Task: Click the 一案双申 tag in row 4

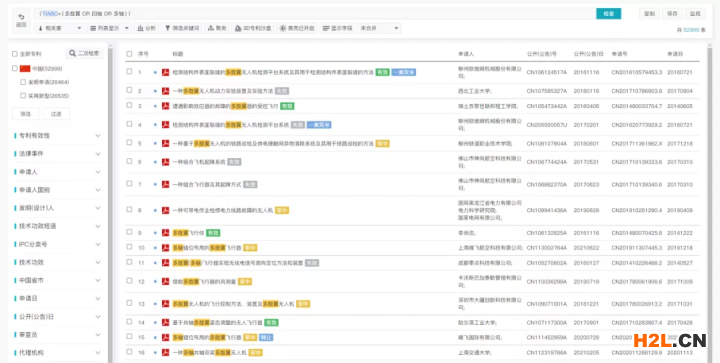Action: (319, 125)
